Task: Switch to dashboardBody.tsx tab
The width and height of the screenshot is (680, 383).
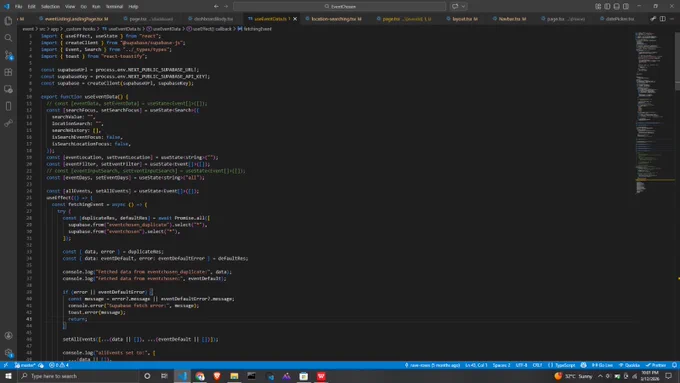Action: point(212,19)
